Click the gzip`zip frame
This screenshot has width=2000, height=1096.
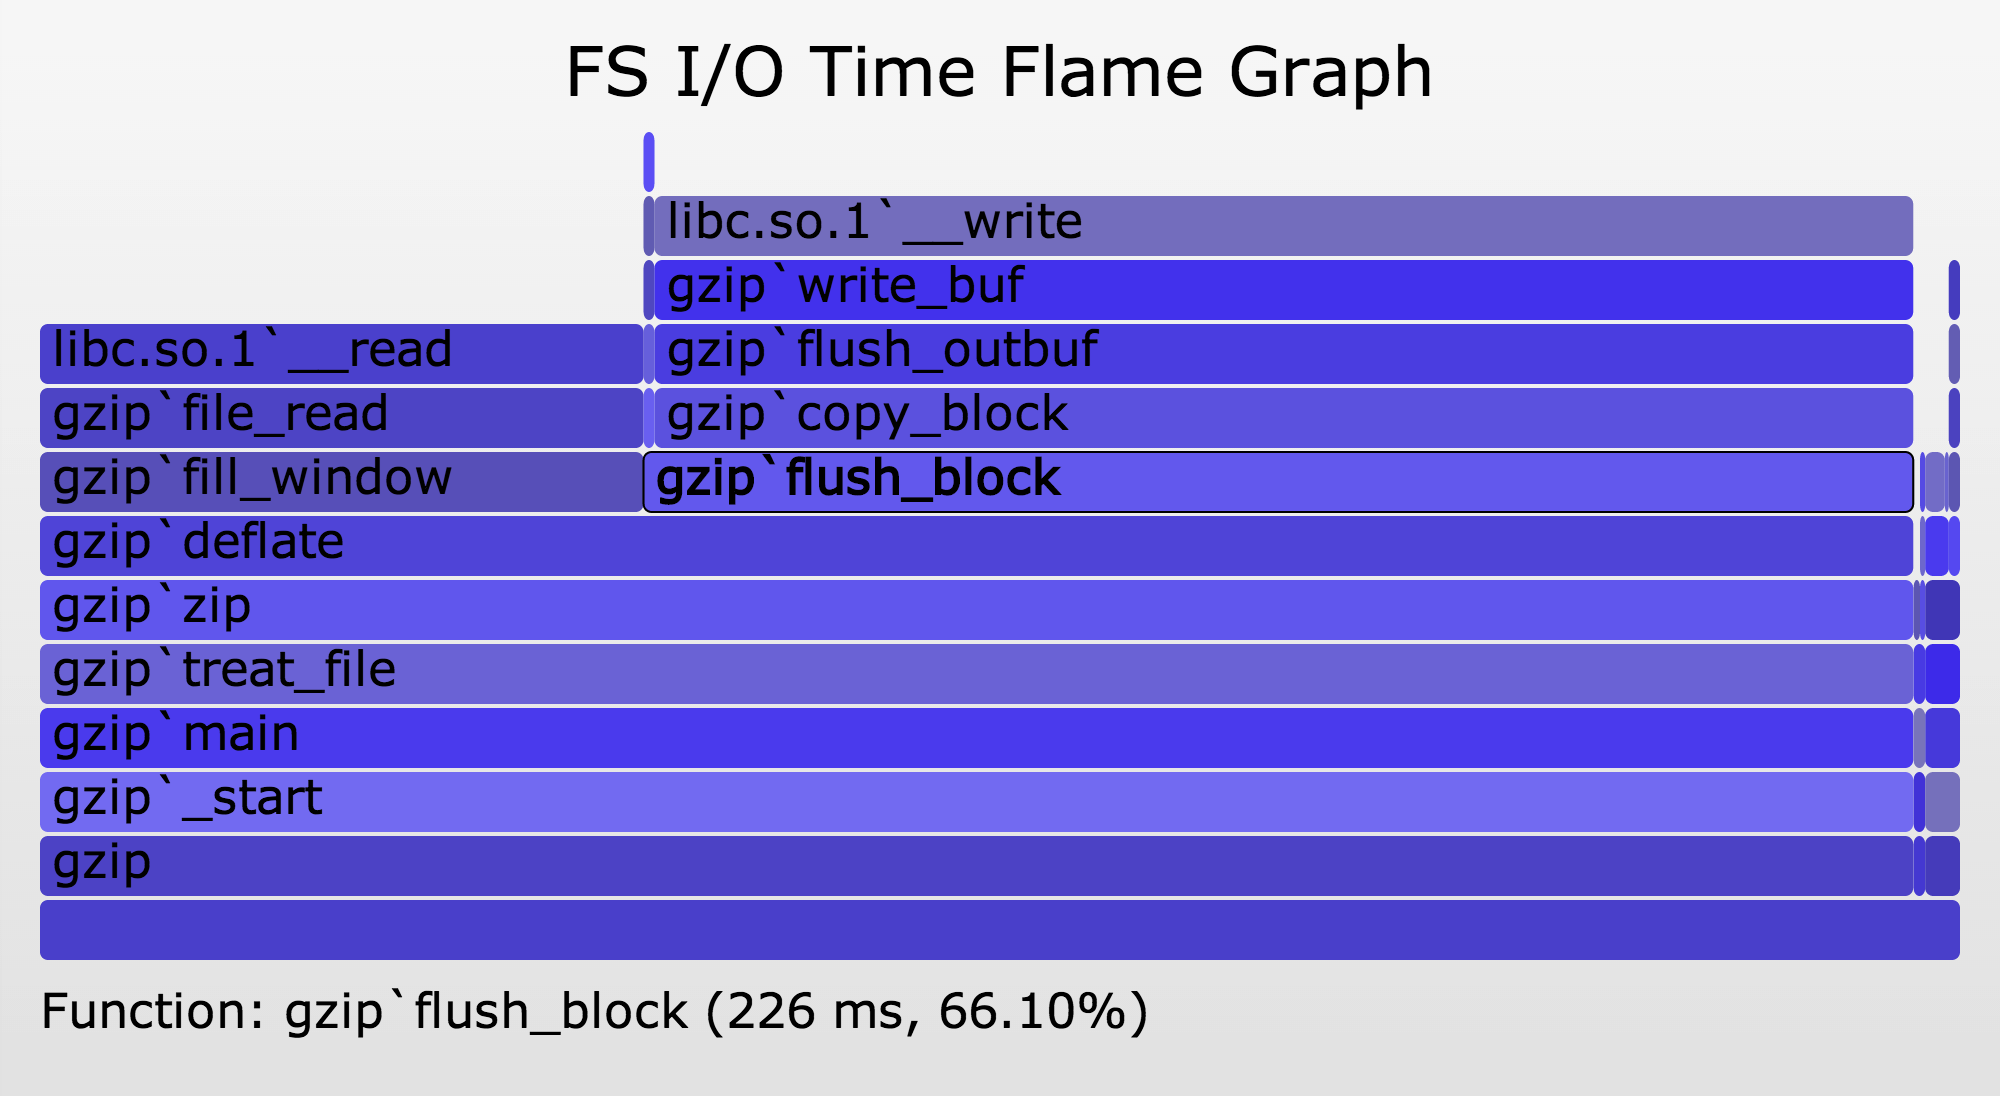pos(975,609)
